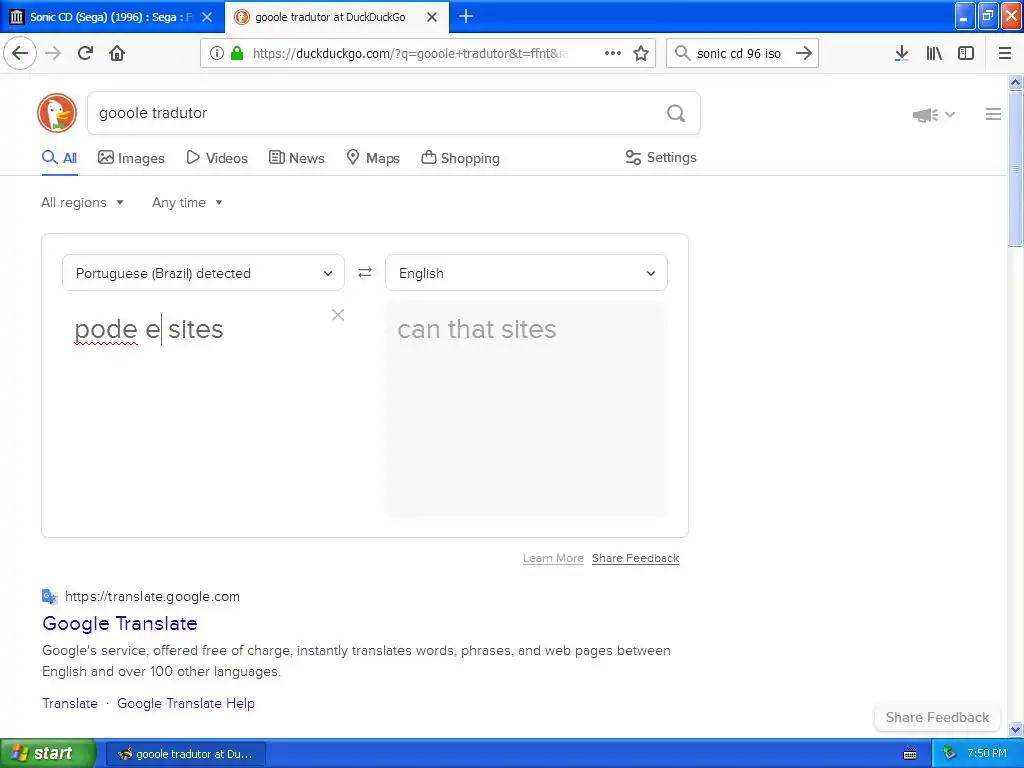The height and width of the screenshot is (768, 1024).
Task: Switch to Maps results
Action: pos(372,158)
